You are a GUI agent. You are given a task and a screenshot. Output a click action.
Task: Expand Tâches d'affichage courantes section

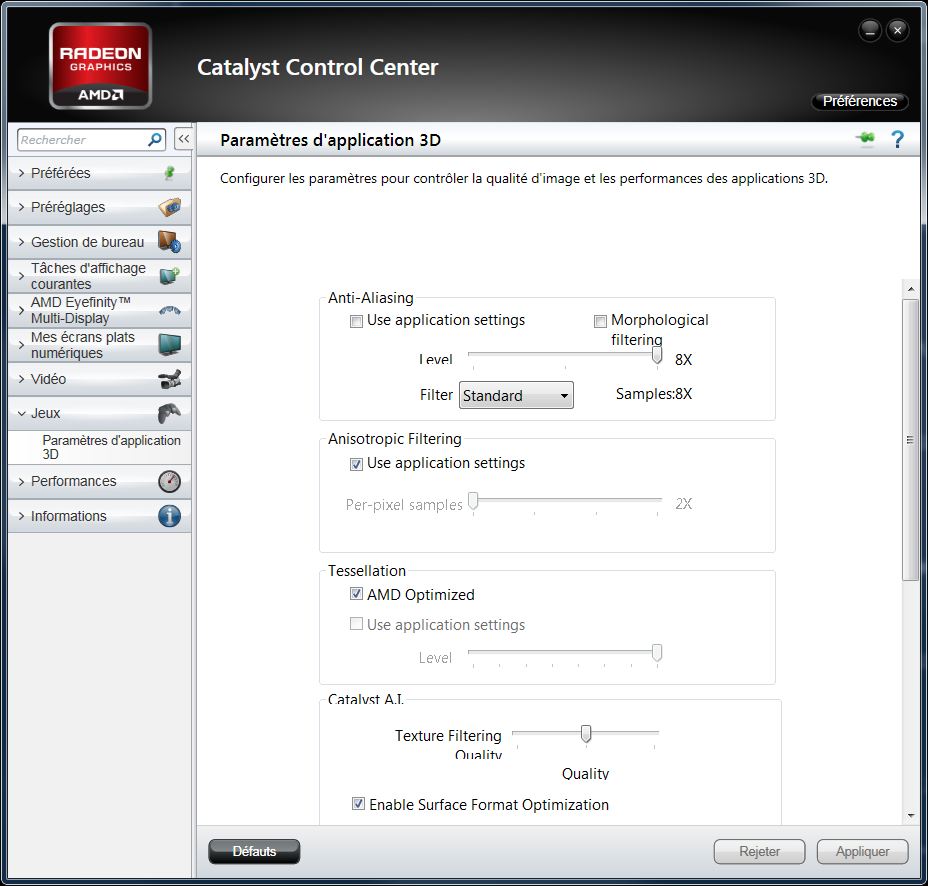click(x=22, y=276)
